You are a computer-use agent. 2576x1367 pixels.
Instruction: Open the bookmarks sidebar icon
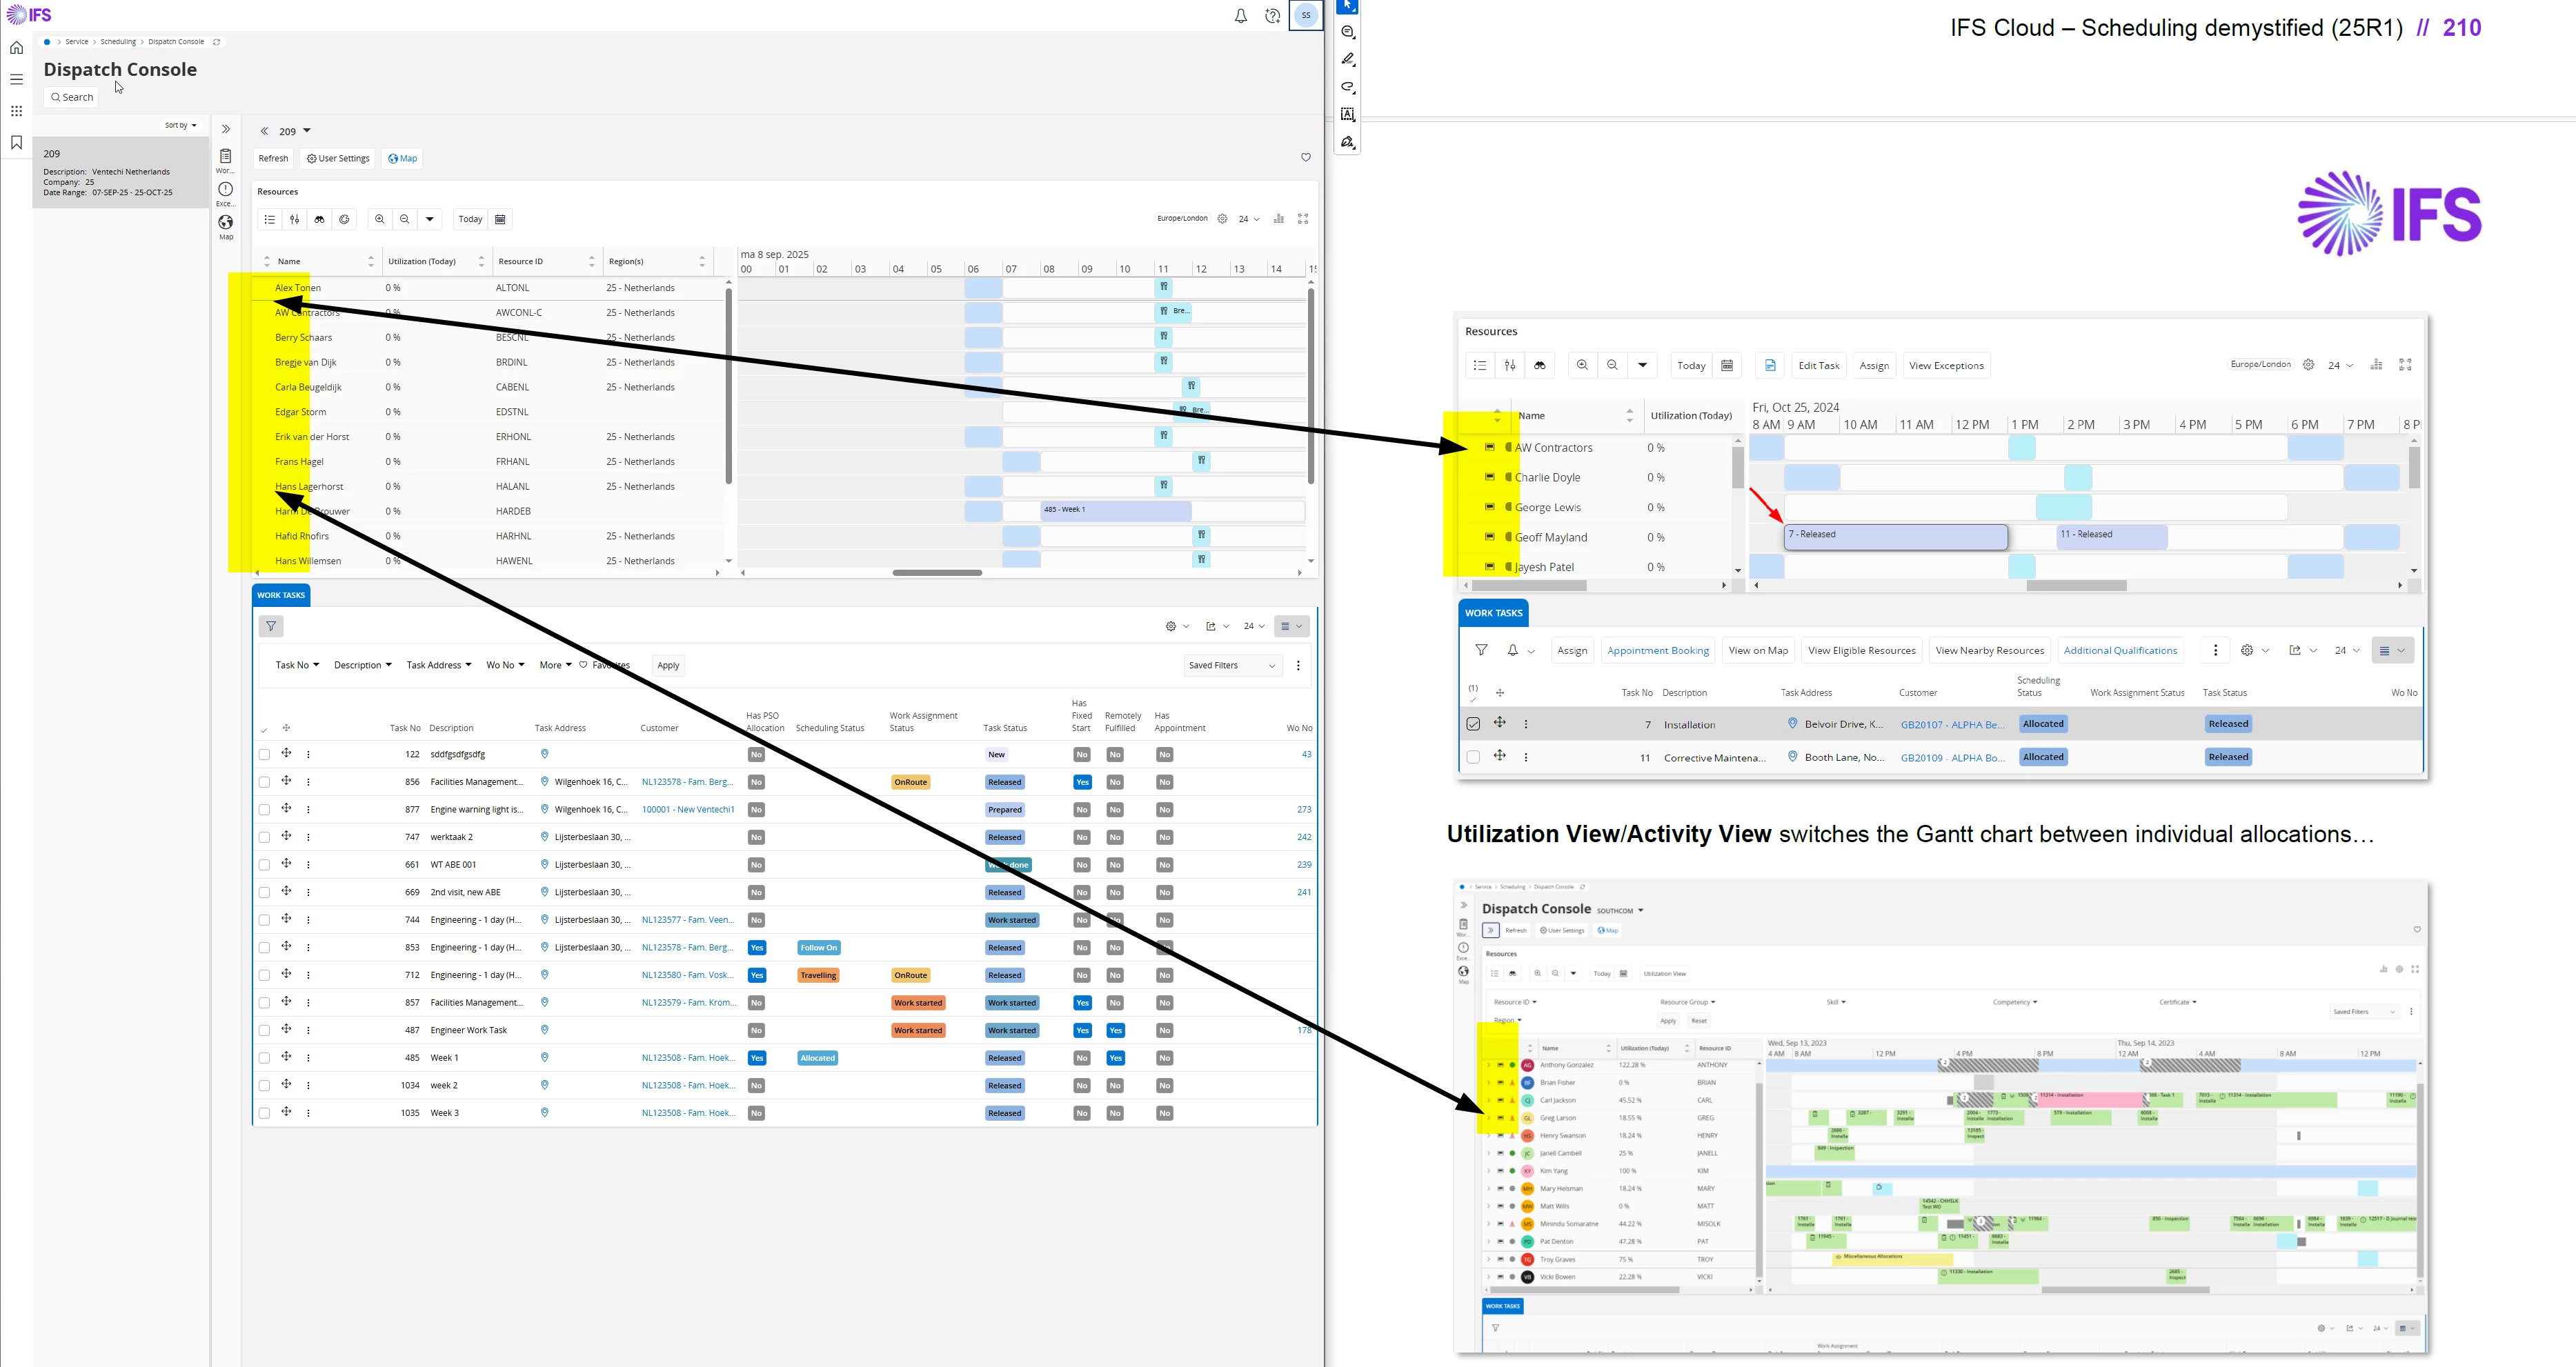[16, 143]
